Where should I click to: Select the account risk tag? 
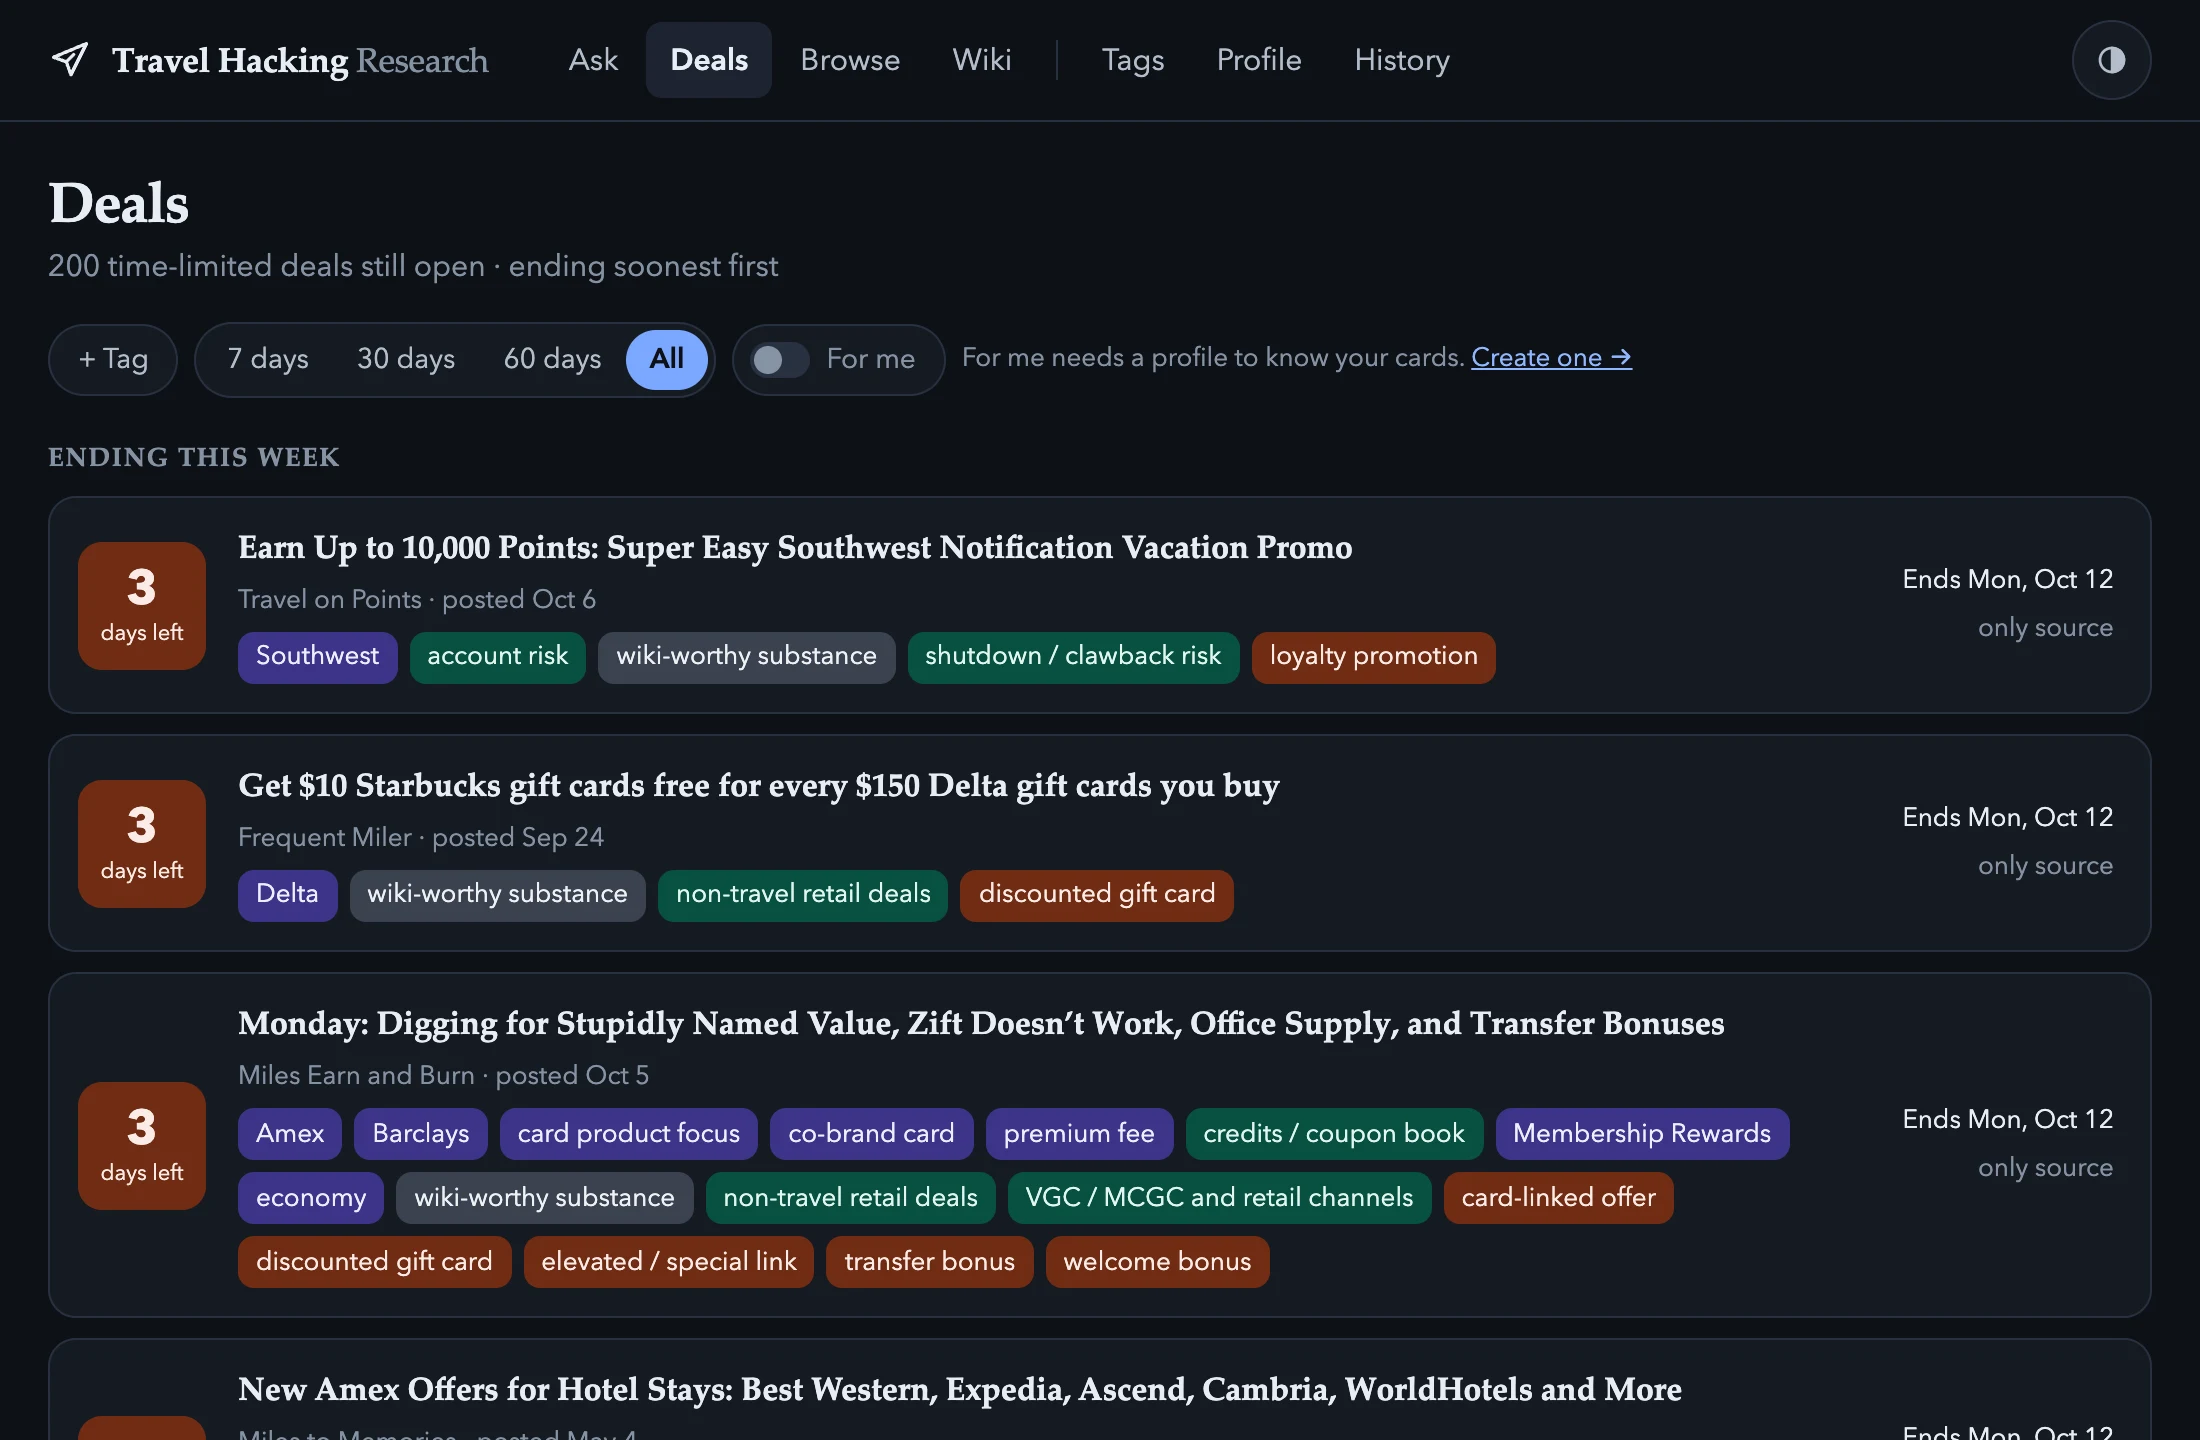497,657
